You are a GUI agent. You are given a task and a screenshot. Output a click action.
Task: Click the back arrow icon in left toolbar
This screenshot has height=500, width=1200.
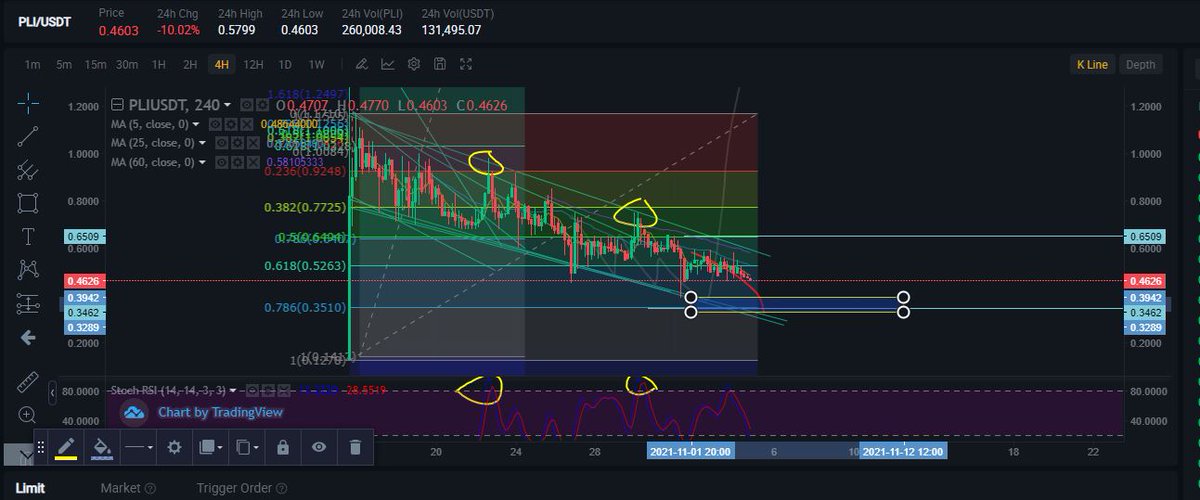click(x=29, y=337)
